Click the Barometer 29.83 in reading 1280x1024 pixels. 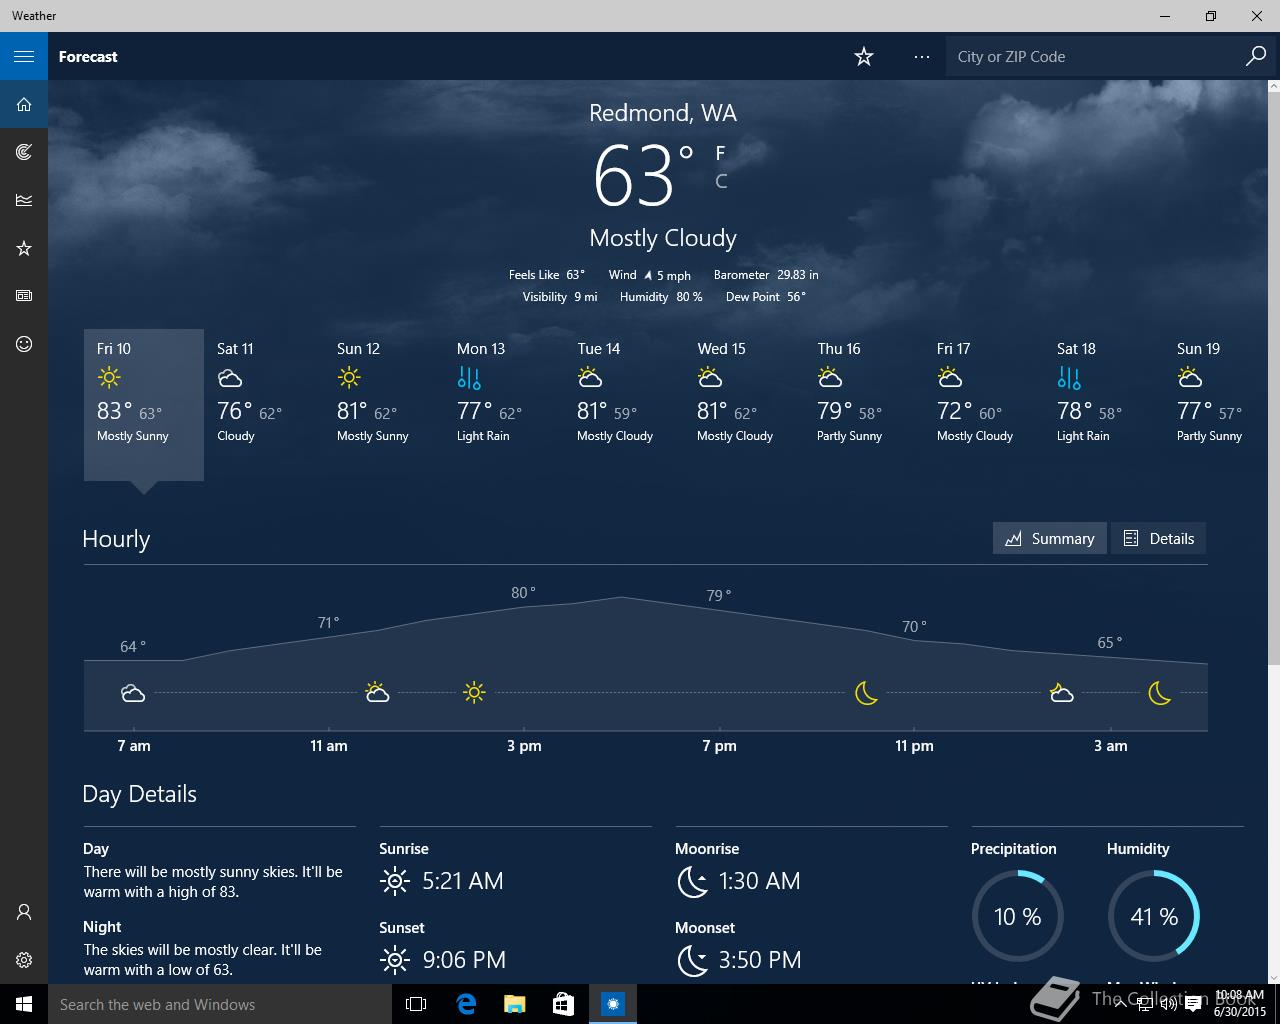point(766,275)
